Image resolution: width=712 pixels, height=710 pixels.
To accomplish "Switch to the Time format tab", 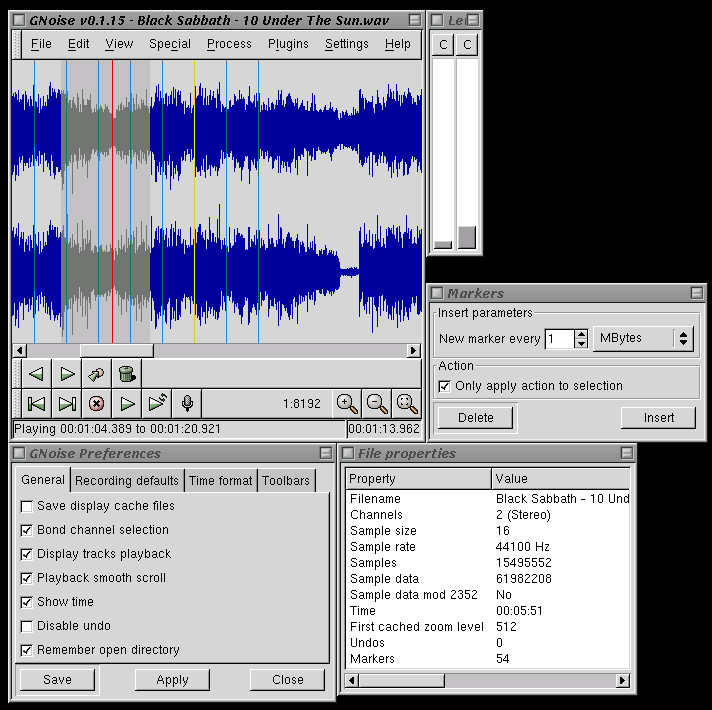I will pos(221,481).
